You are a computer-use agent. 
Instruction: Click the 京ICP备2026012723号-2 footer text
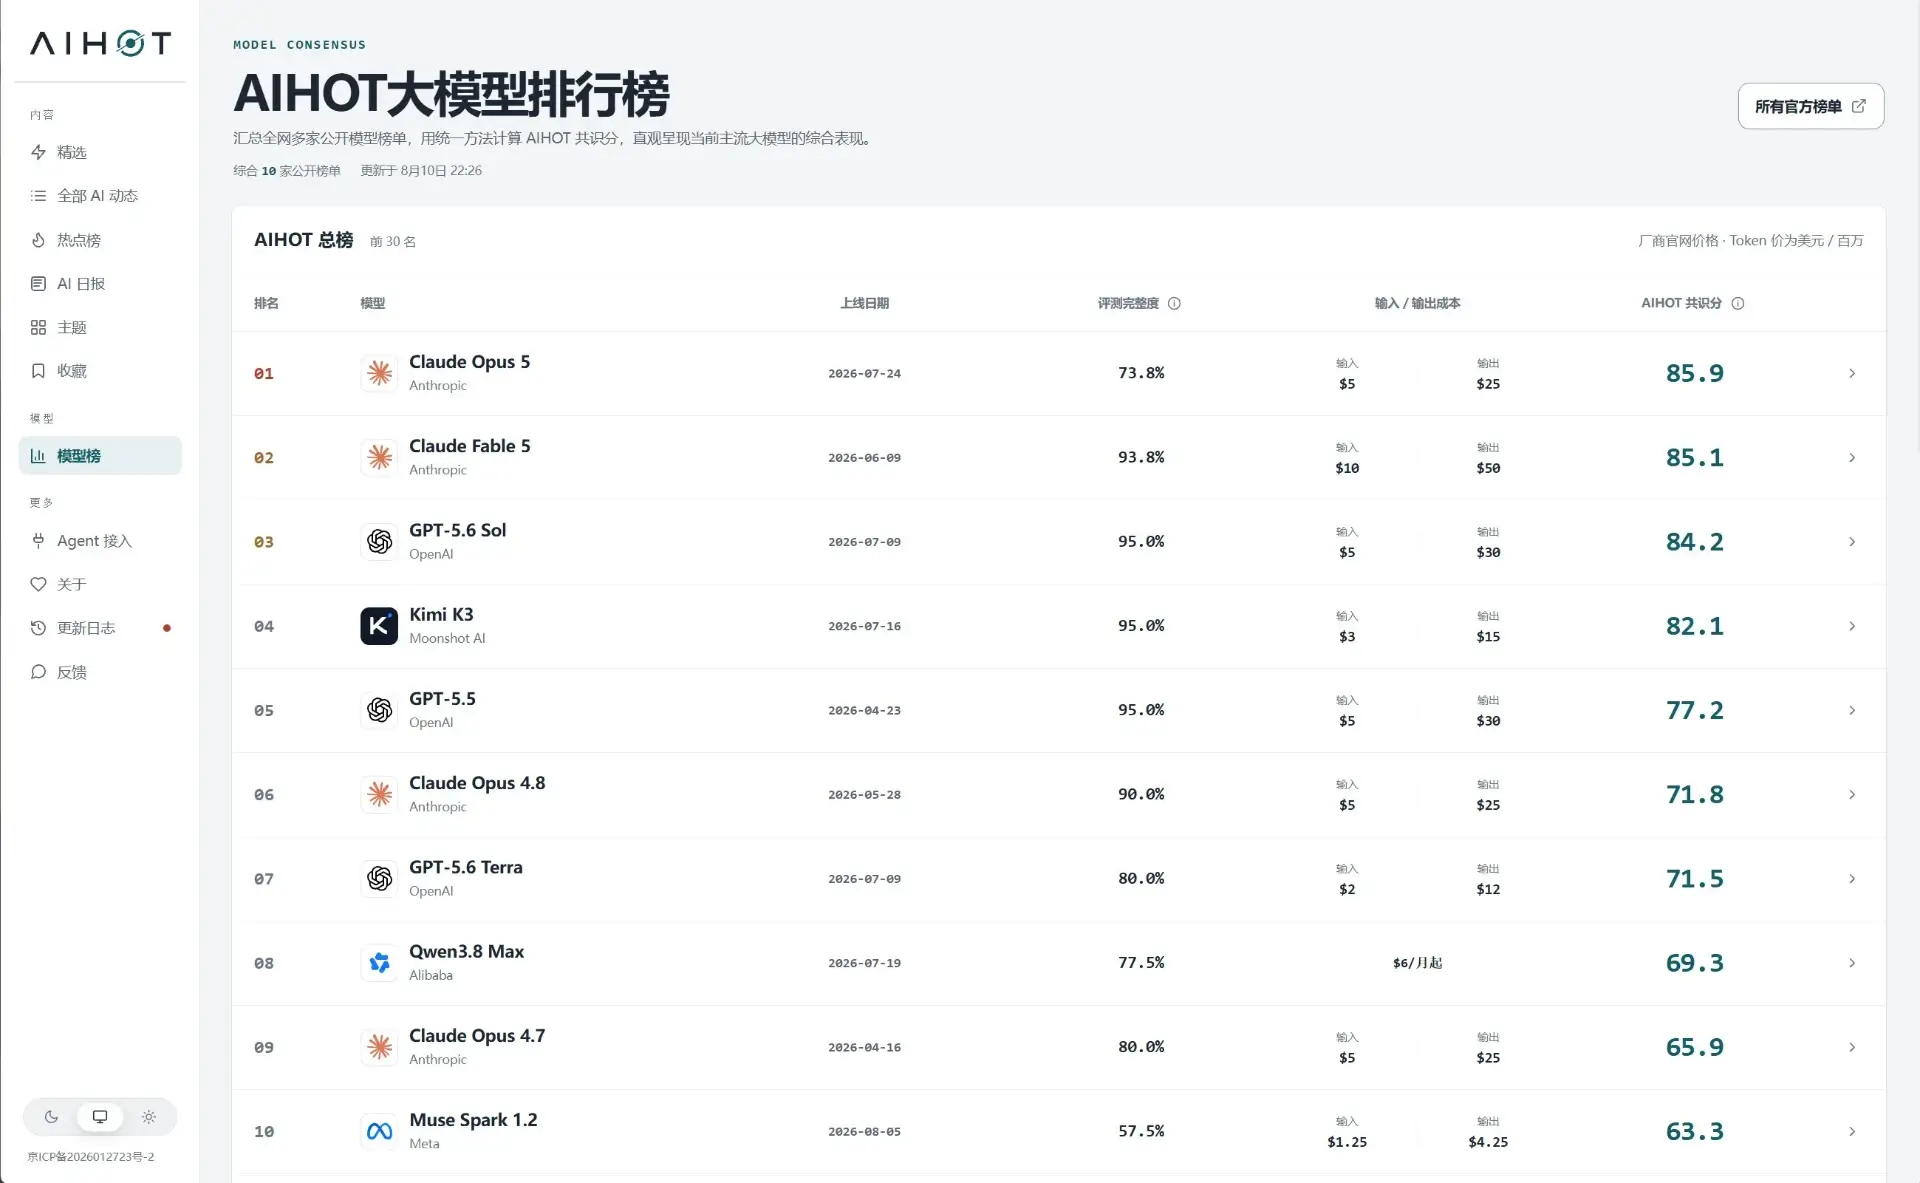(91, 1157)
